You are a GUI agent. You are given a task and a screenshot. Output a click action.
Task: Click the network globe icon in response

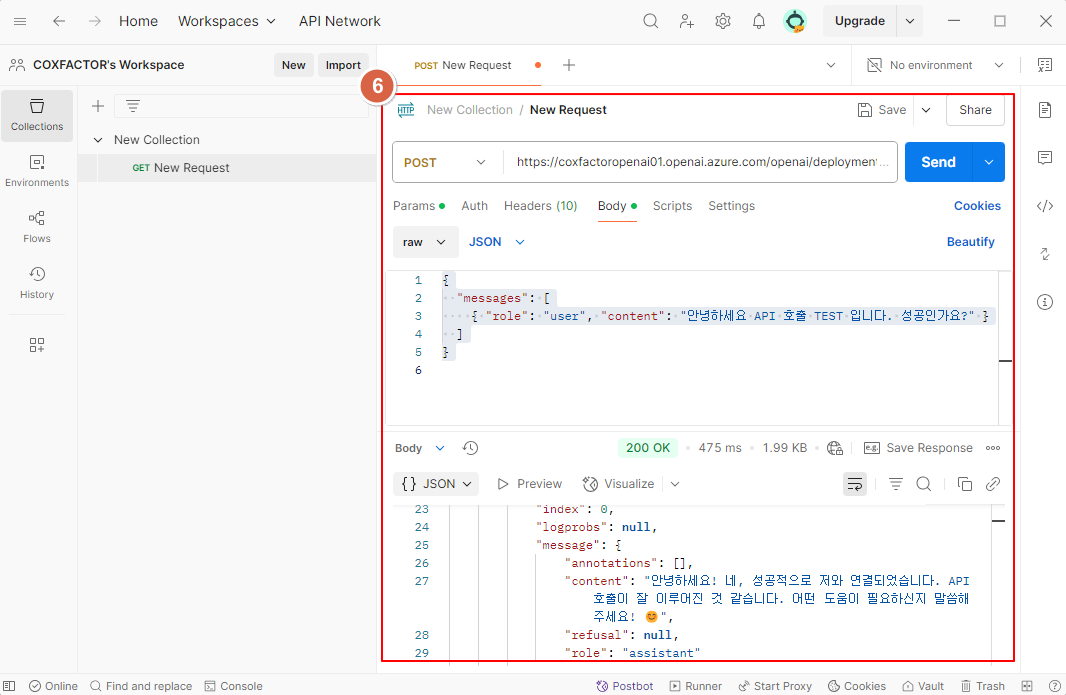point(835,448)
